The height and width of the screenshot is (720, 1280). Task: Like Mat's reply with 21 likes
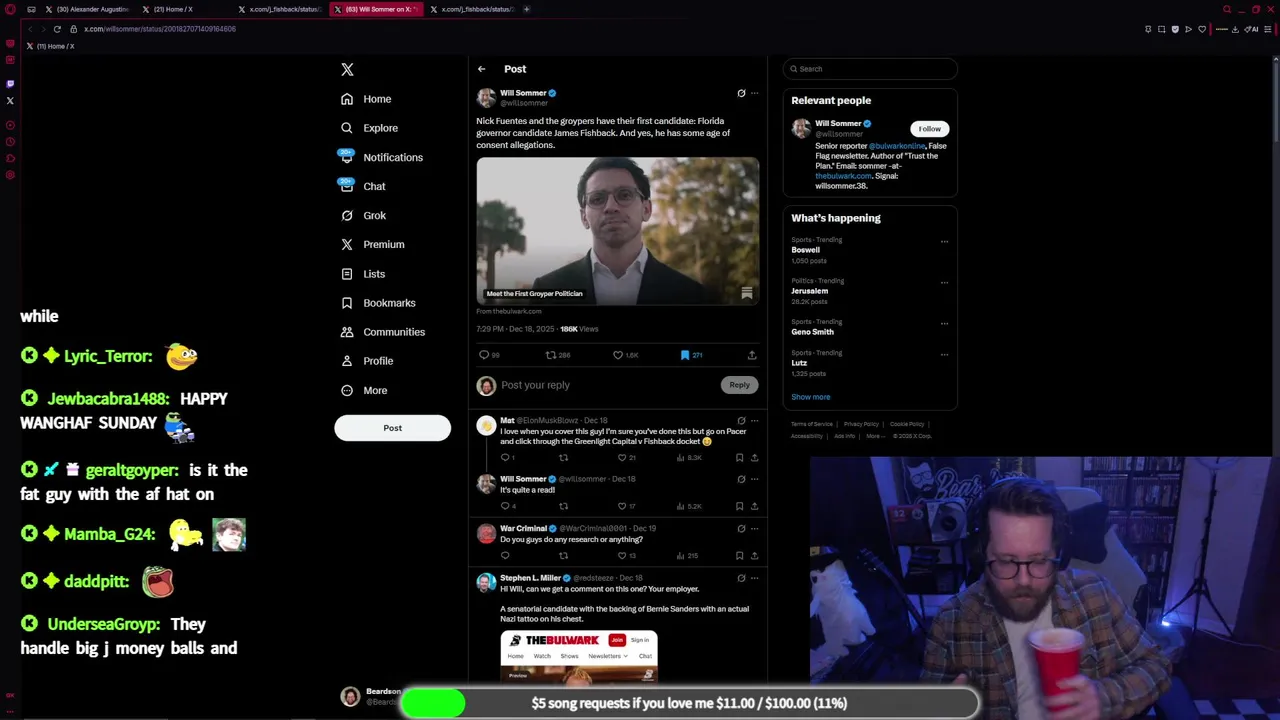[627, 458]
